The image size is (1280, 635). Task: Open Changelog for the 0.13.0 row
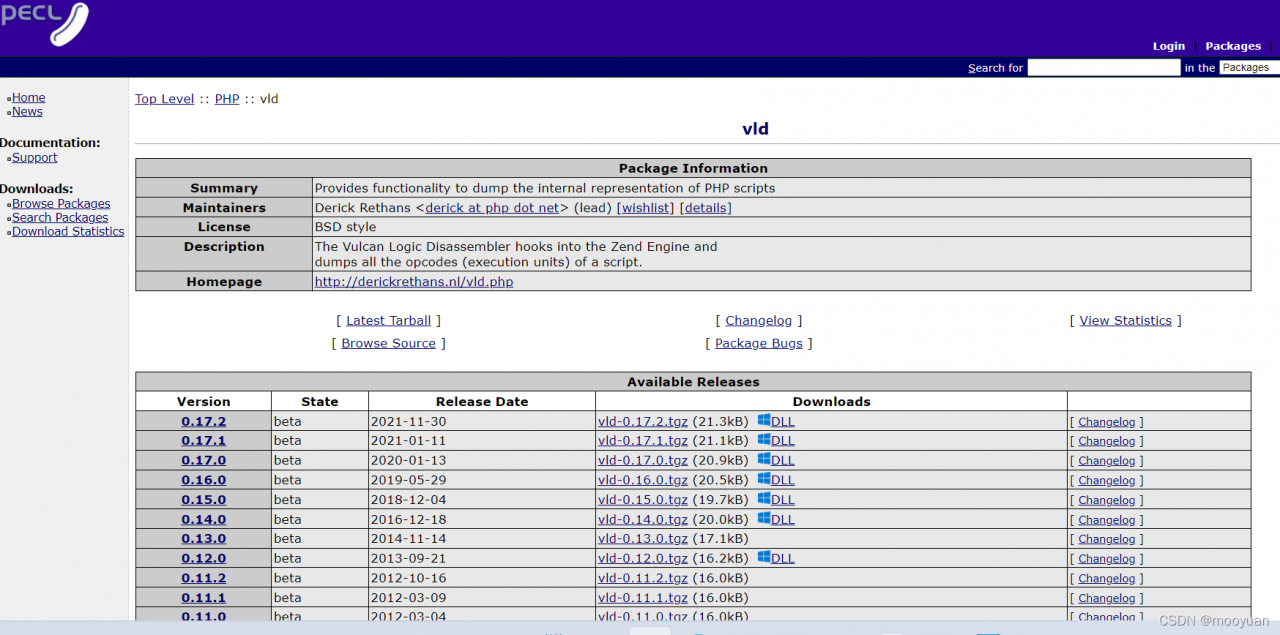coord(1106,539)
